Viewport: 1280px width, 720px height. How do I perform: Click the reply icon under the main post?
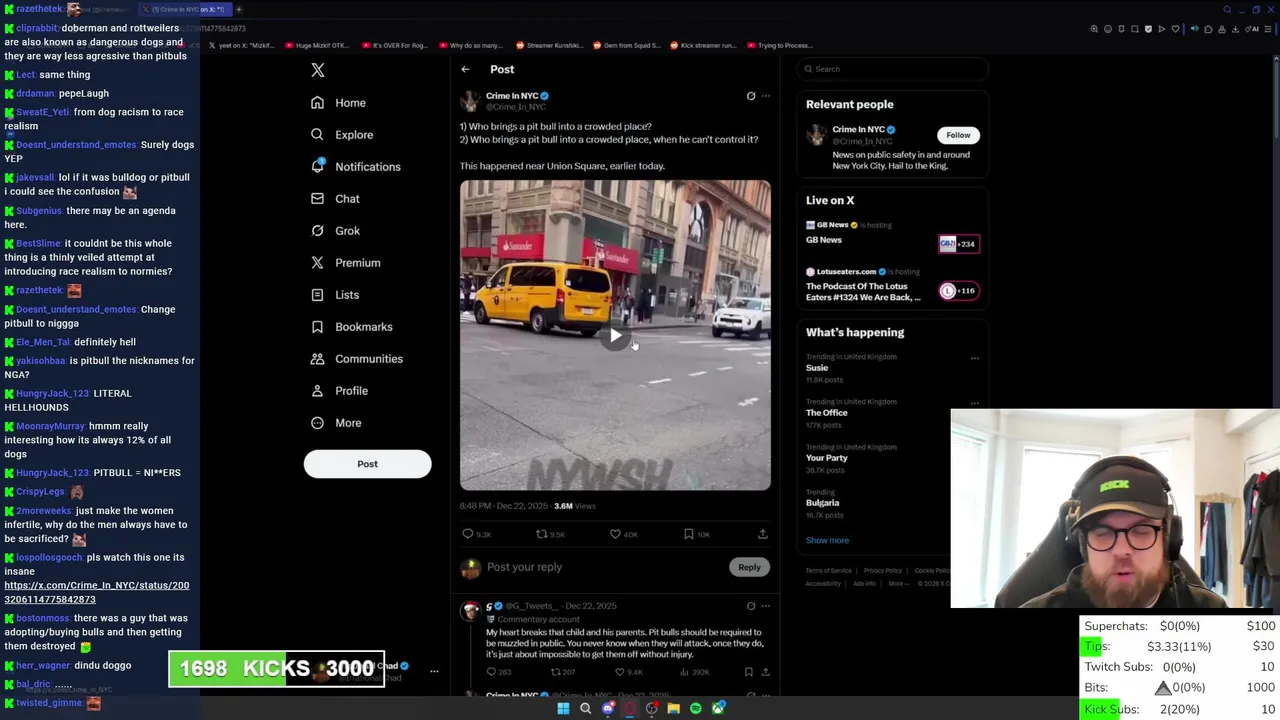(468, 534)
